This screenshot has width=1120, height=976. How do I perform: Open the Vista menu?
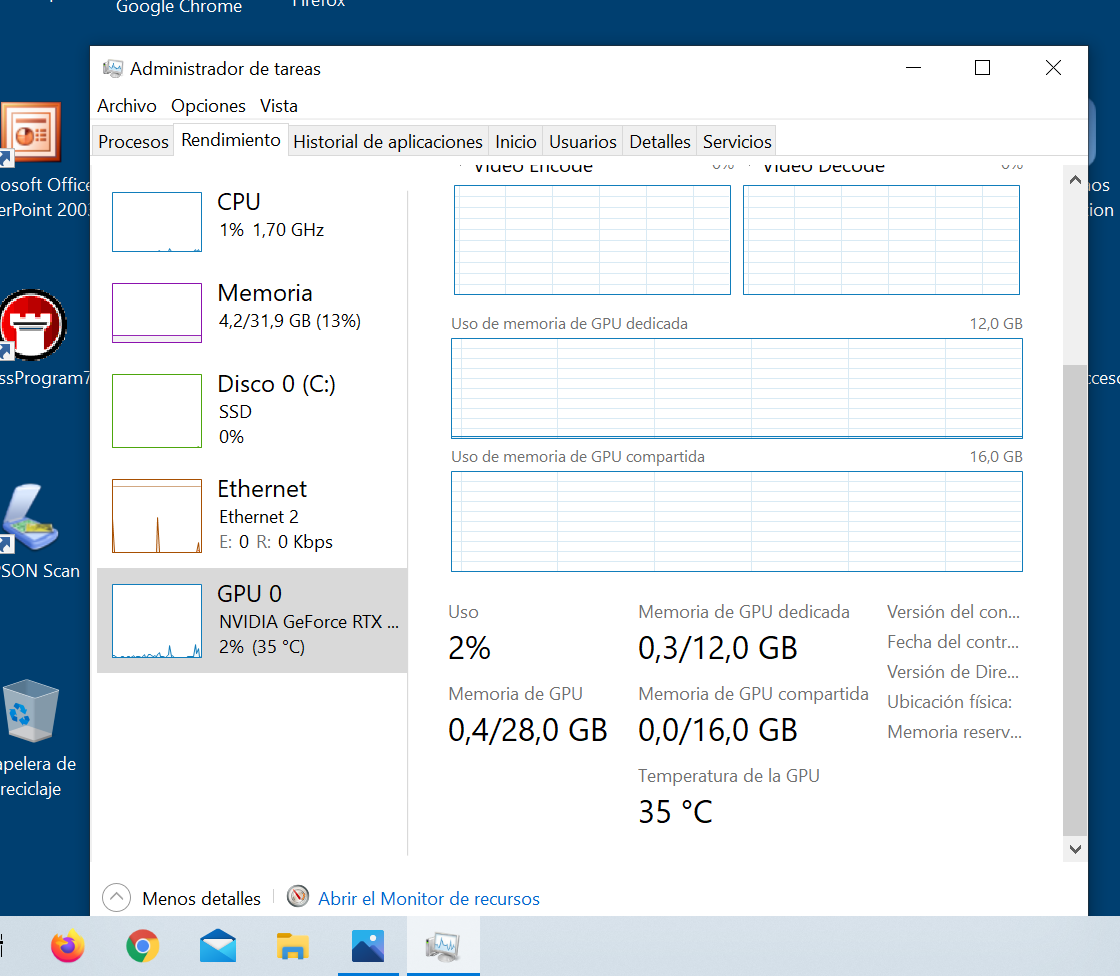coord(279,106)
